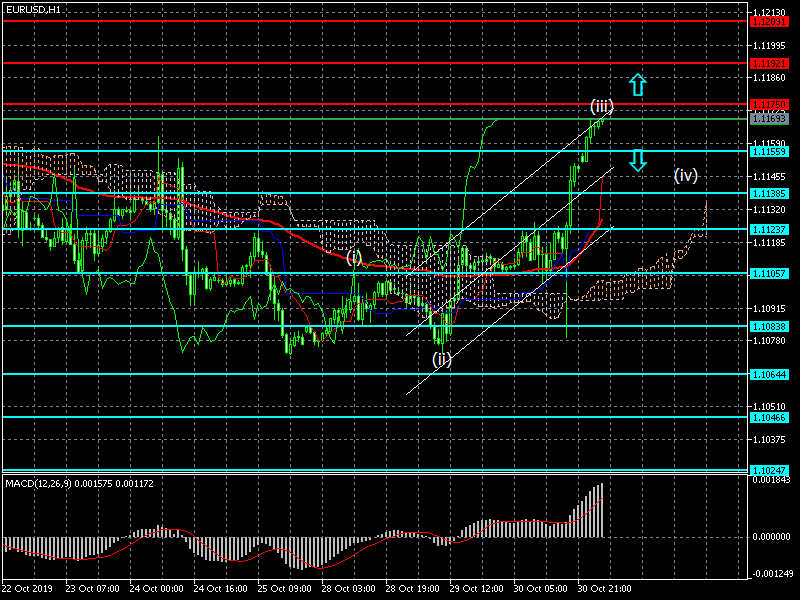Screen dimensions: 800x600
Task: Select the wave (i) label
Action: pyautogui.click(x=354, y=257)
